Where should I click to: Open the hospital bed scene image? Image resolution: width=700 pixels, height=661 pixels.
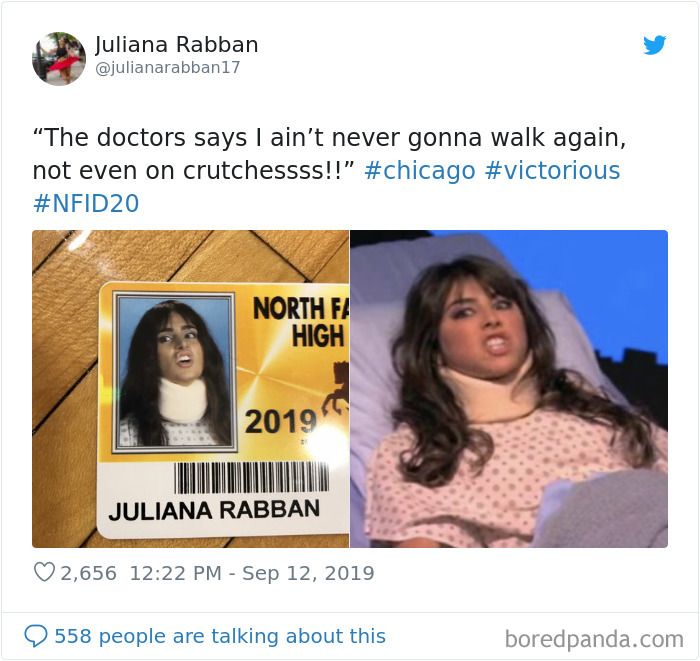click(x=509, y=389)
